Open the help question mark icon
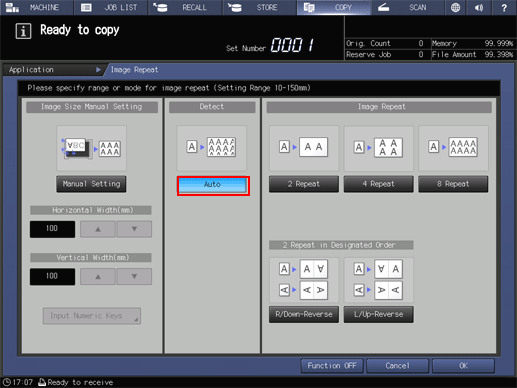 coord(504,7)
